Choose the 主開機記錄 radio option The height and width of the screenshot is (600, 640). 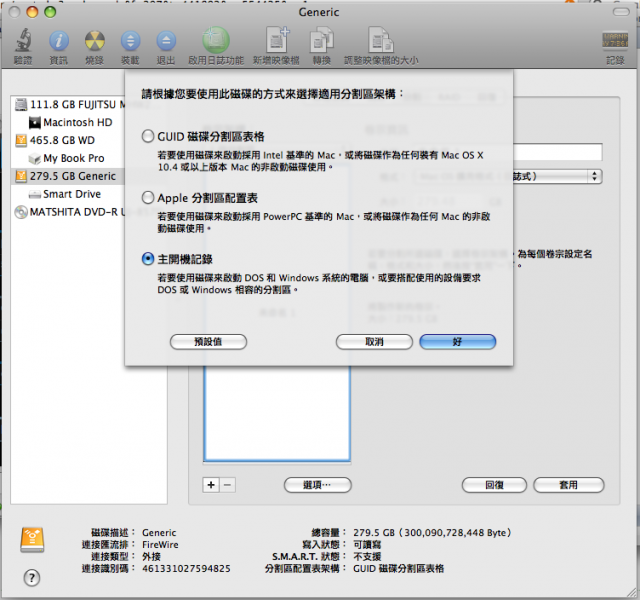[x=148, y=259]
